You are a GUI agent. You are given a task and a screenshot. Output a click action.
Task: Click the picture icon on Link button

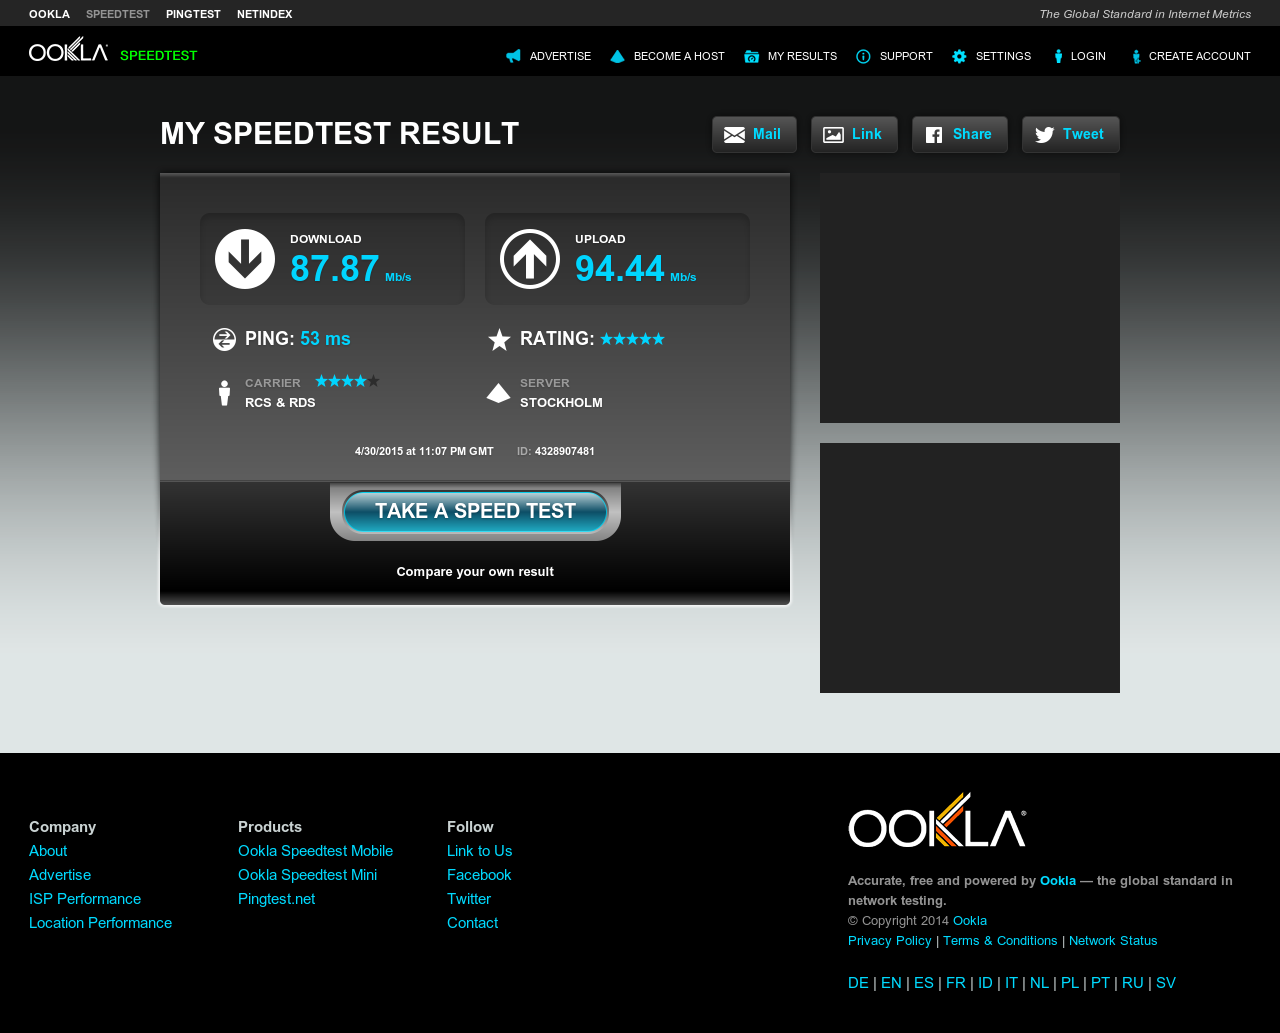tap(834, 135)
